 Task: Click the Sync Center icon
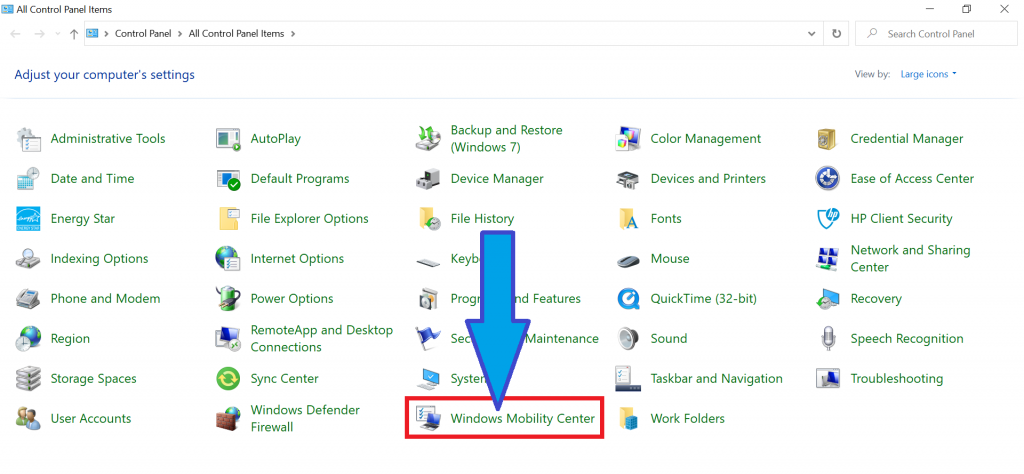229,379
